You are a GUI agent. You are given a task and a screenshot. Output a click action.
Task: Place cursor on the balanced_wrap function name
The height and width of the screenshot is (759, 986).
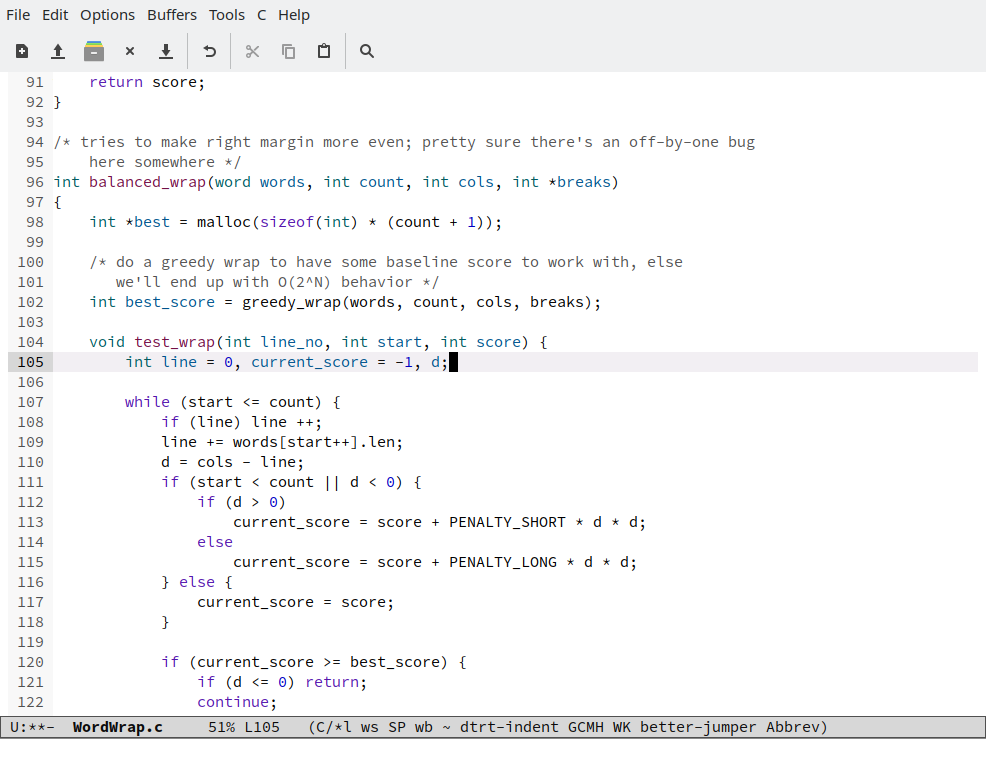(147, 182)
